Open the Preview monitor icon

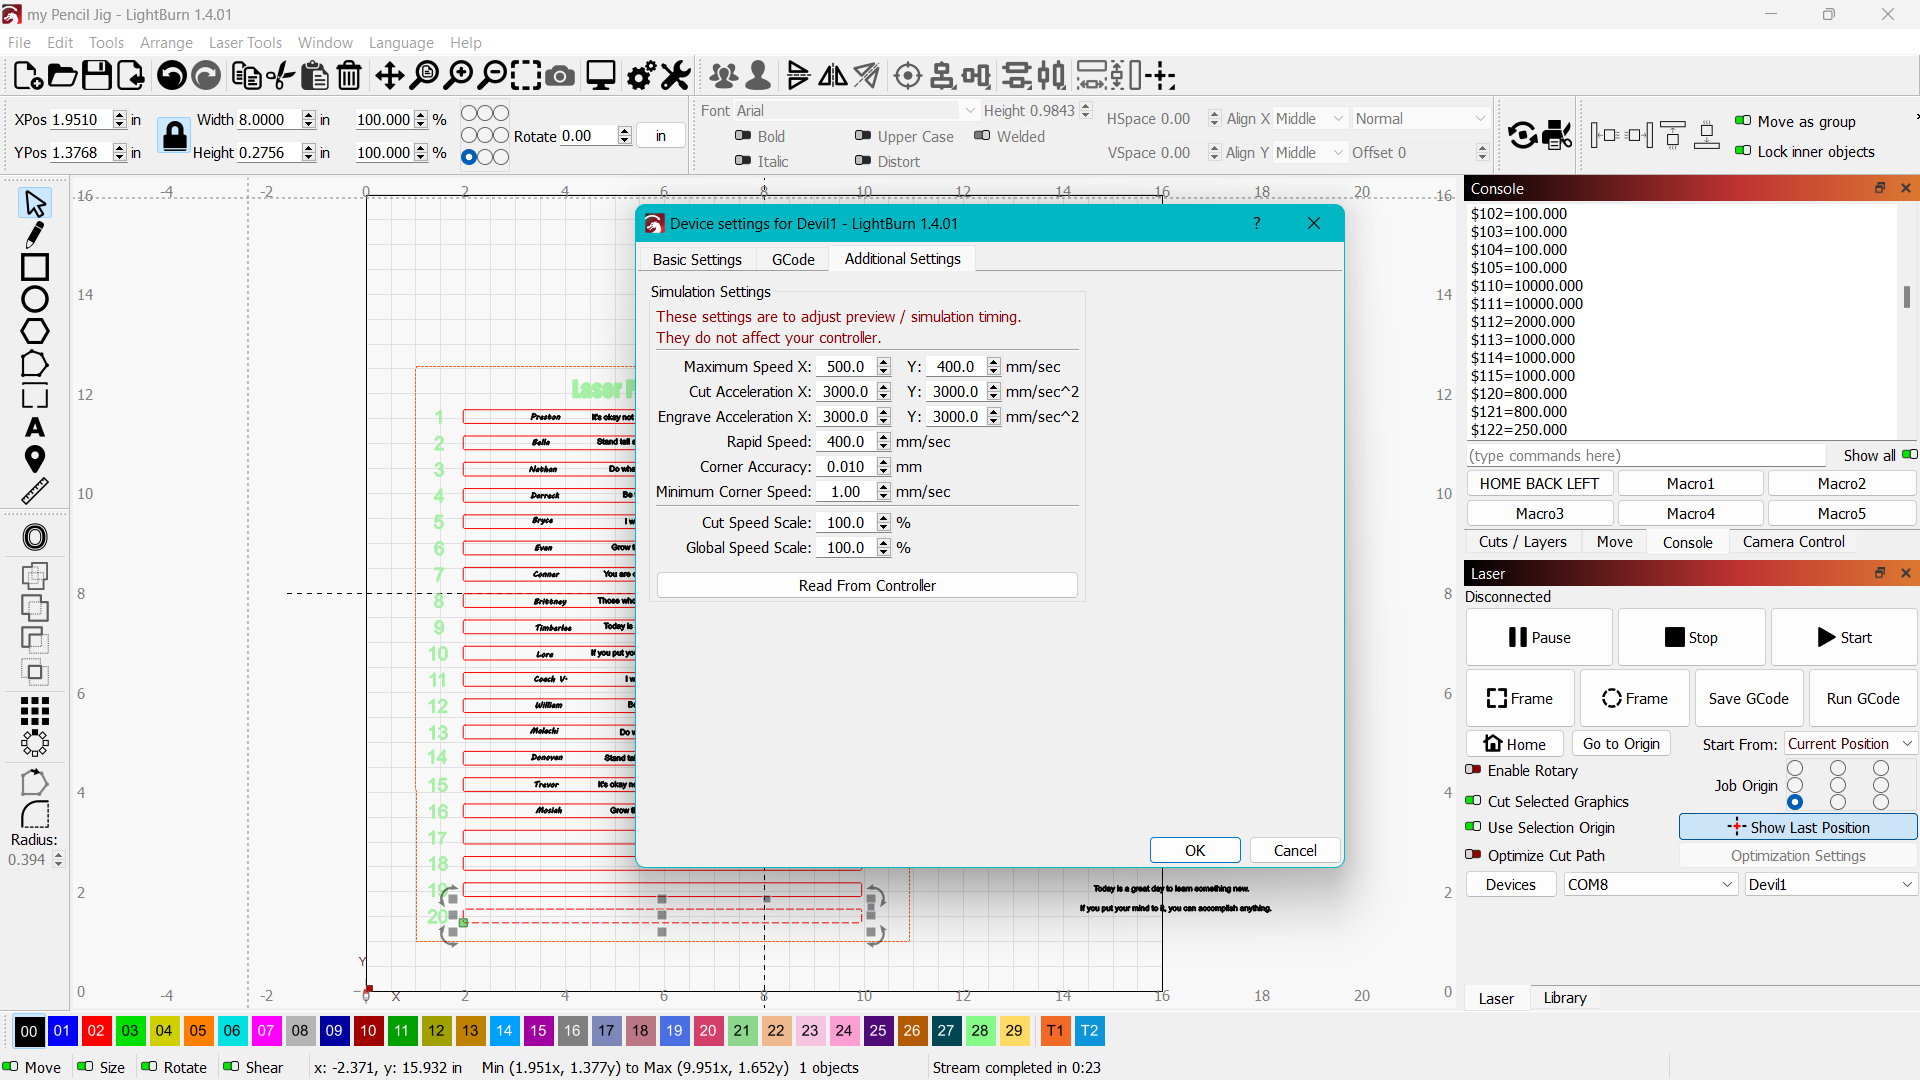[x=601, y=75]
